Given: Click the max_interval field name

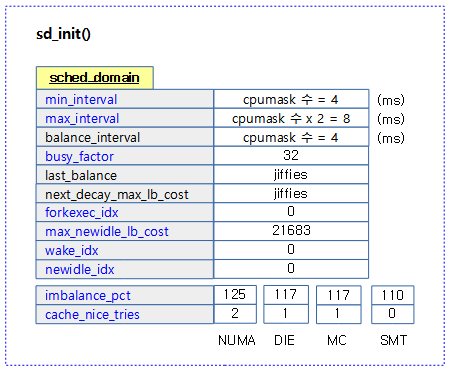Looking at the screenshot, I should (82, 119).
